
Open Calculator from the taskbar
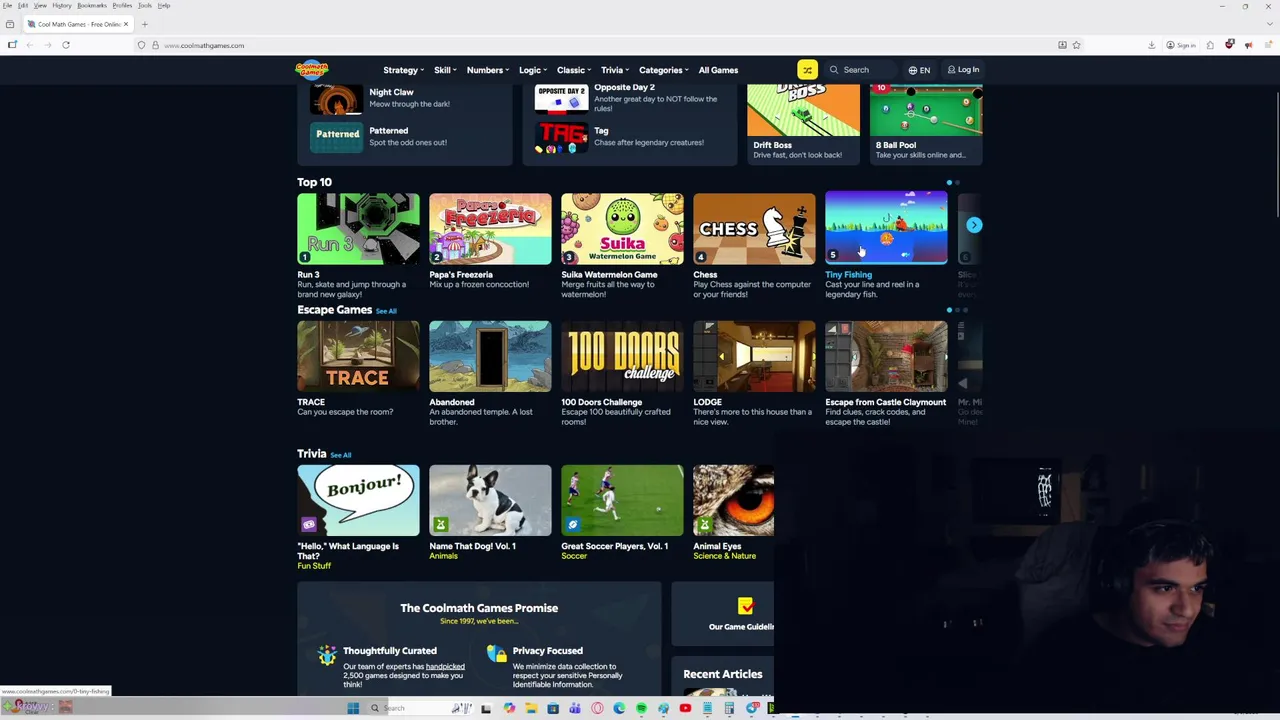click(729, 708)
